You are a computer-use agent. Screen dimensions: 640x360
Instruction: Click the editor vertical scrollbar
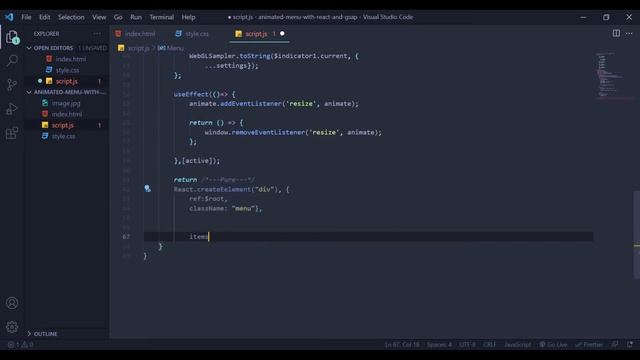tap(637, 235)
